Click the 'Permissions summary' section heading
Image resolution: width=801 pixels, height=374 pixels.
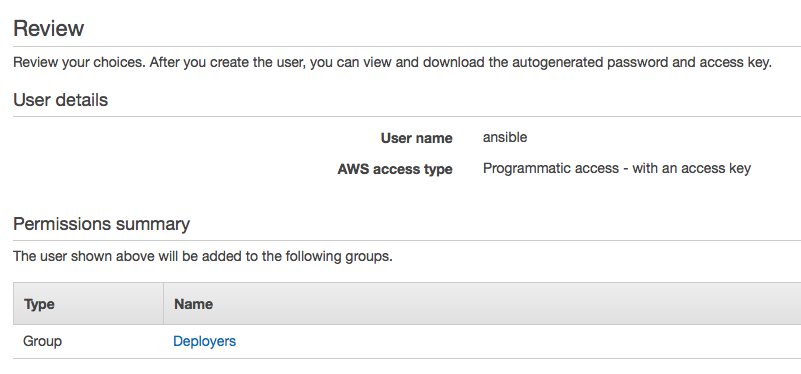tap(101, 224)
